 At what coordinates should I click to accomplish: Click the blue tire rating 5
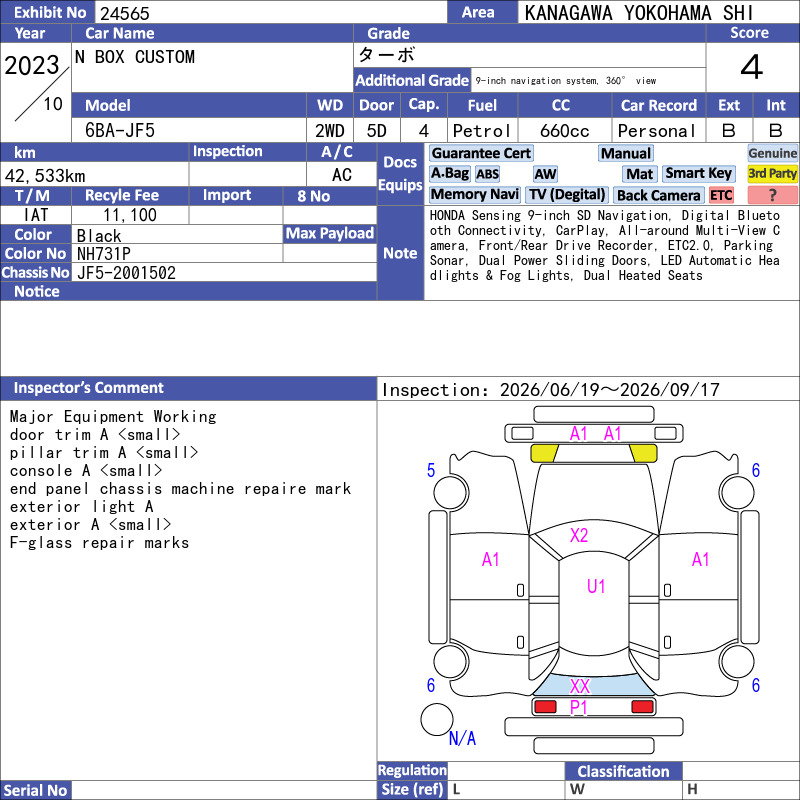pos(431,470)
